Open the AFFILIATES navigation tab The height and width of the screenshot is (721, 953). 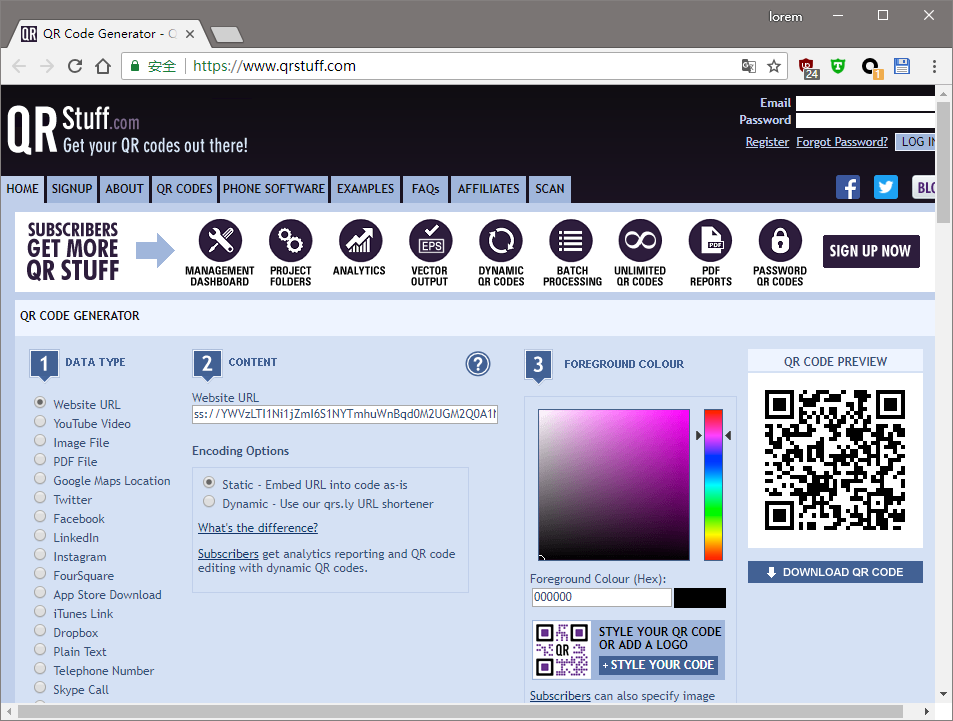pos(489,189)
